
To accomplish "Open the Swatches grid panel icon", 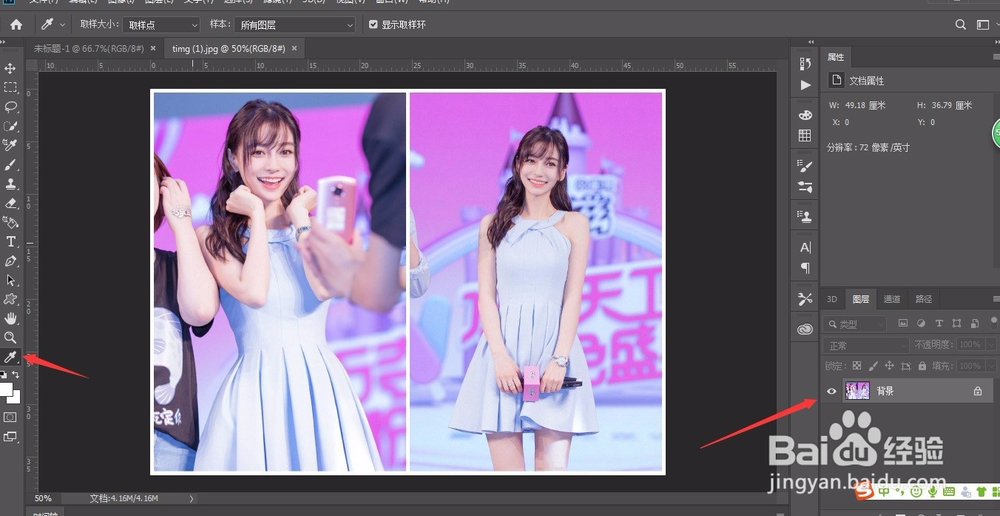I will 805,136.
